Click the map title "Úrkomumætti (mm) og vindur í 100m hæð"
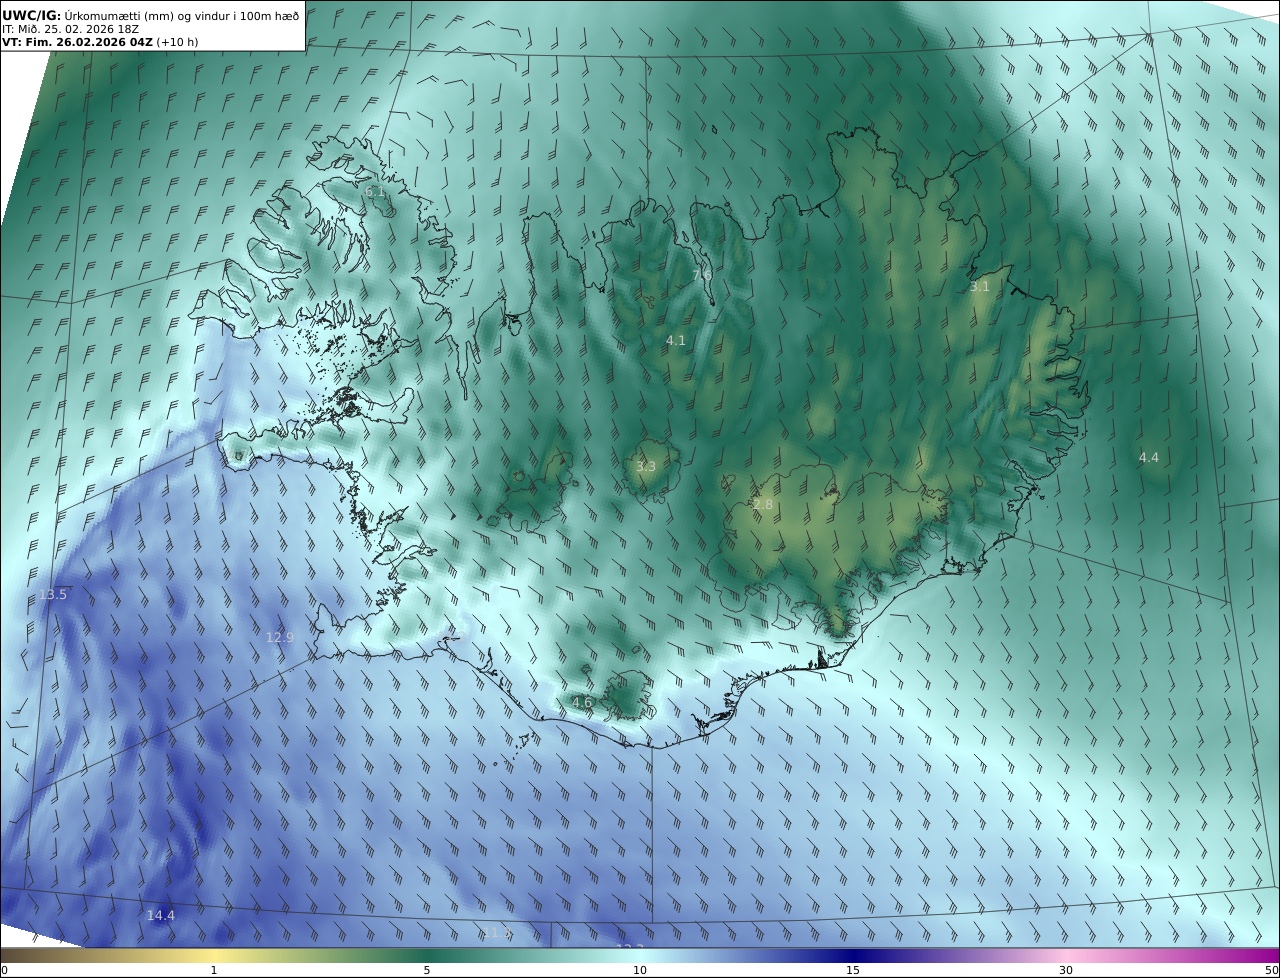This screenshot has width=1280, height=978. [x=182, y=15]
